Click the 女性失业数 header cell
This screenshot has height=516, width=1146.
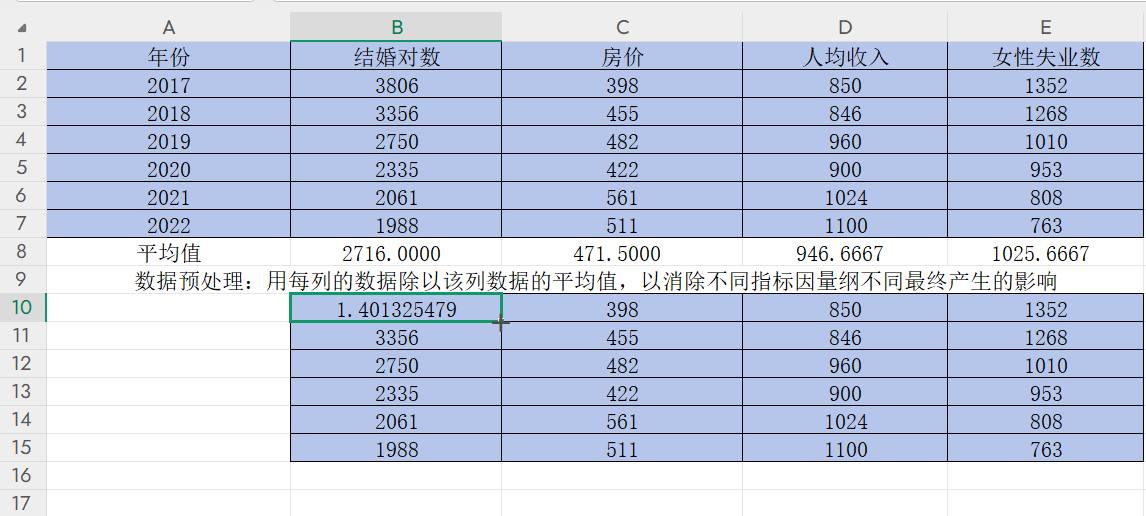(x=1046, y=56)
